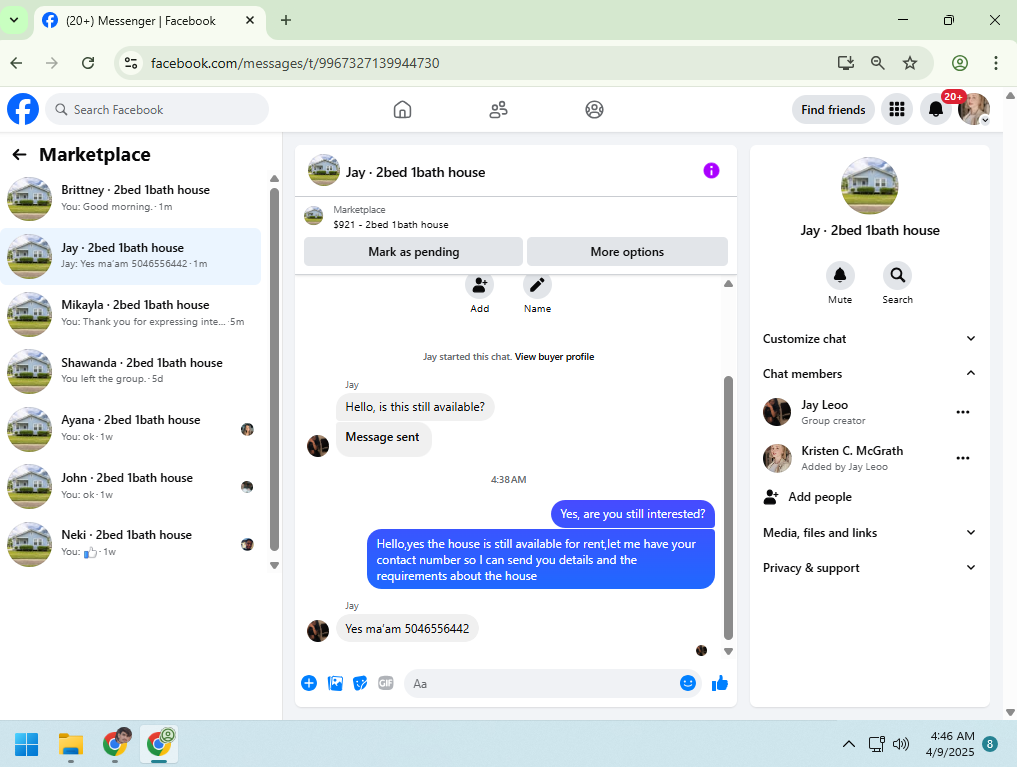Search in conversation with the magnifier icon

[898, 276]
